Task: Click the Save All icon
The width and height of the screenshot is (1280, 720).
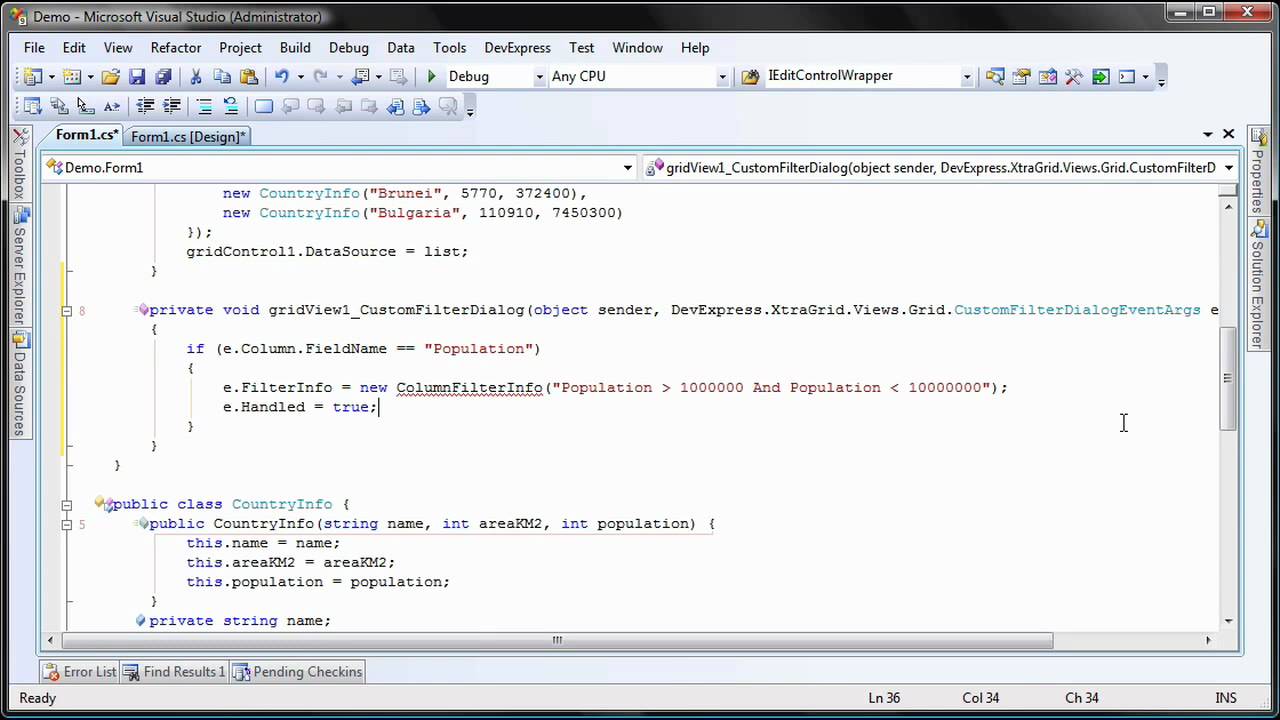Action: 163,76
